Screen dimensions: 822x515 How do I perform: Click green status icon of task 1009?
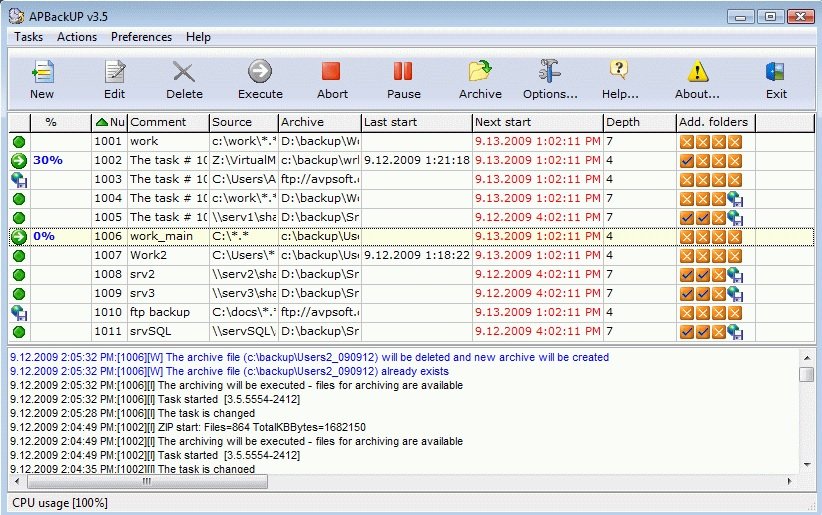(19, 294)
